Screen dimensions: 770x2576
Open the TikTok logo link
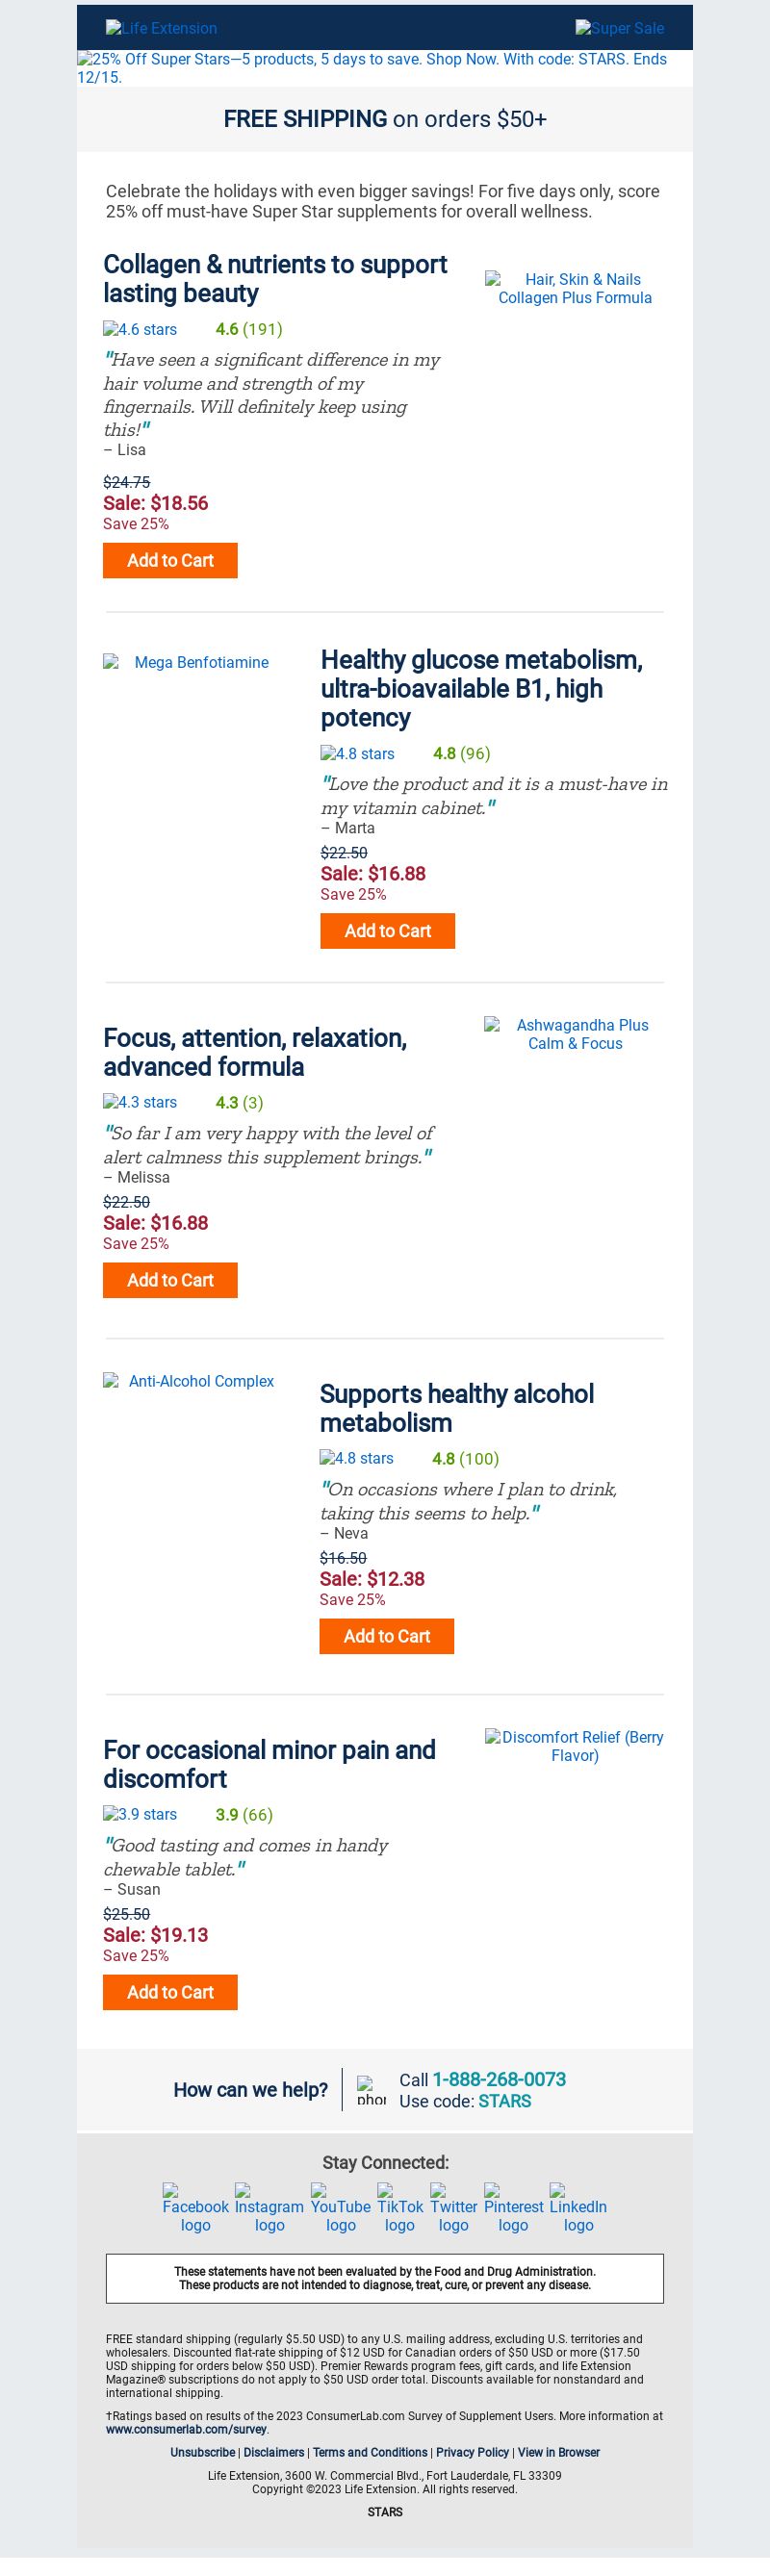[x=400, y=2208]
